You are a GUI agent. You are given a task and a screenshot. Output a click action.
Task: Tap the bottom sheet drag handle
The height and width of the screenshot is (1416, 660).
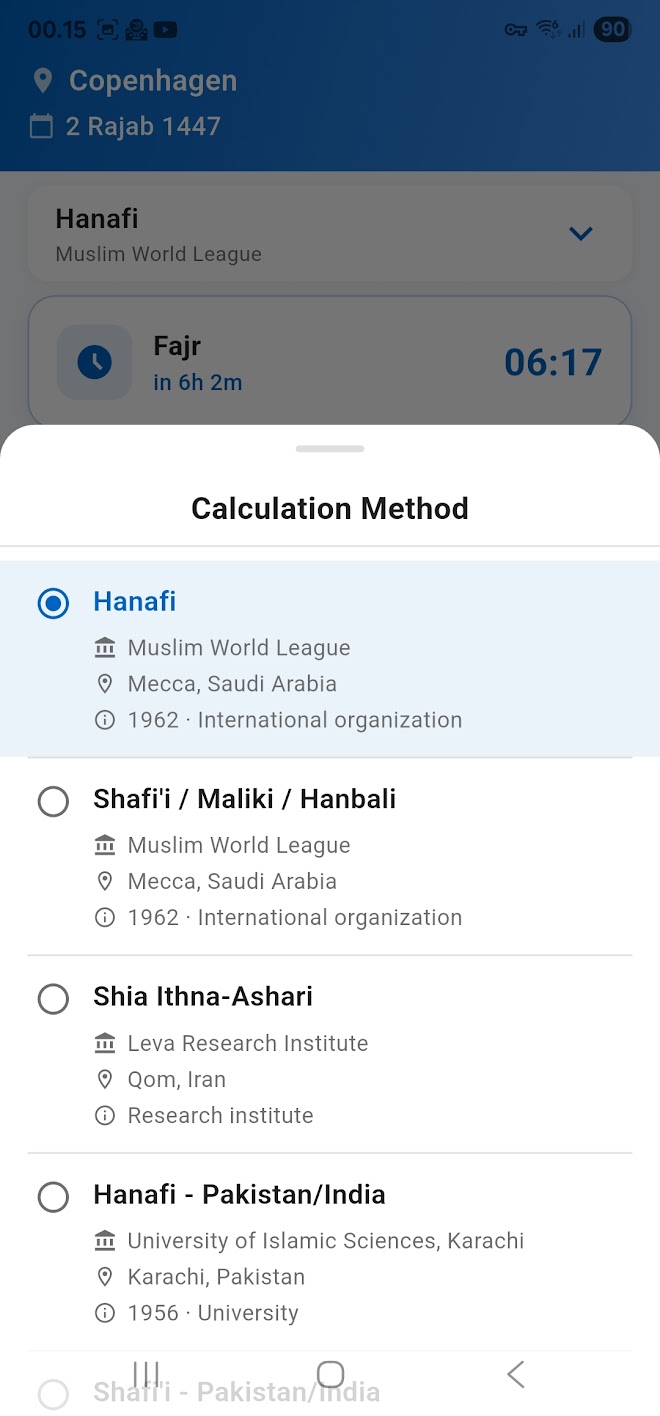click(x=330, y=449)
